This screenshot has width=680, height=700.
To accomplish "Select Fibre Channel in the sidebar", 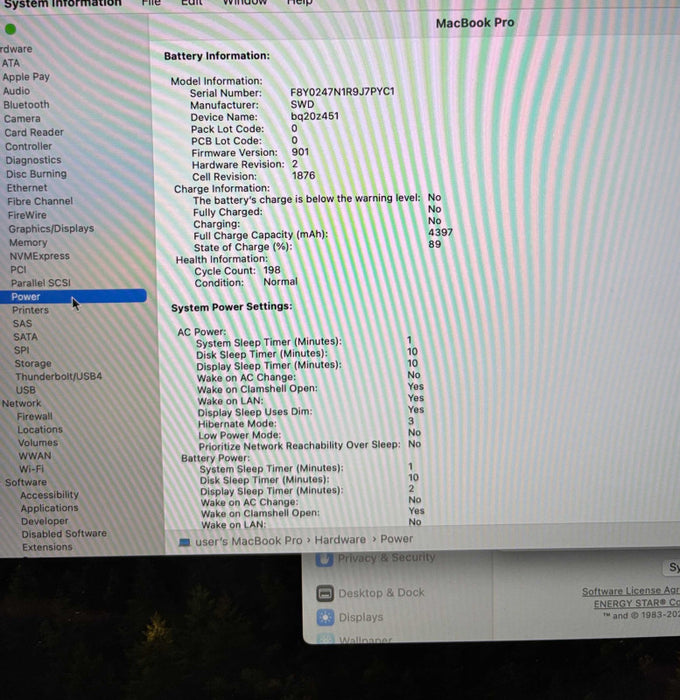I will click(x=40, y=201).
